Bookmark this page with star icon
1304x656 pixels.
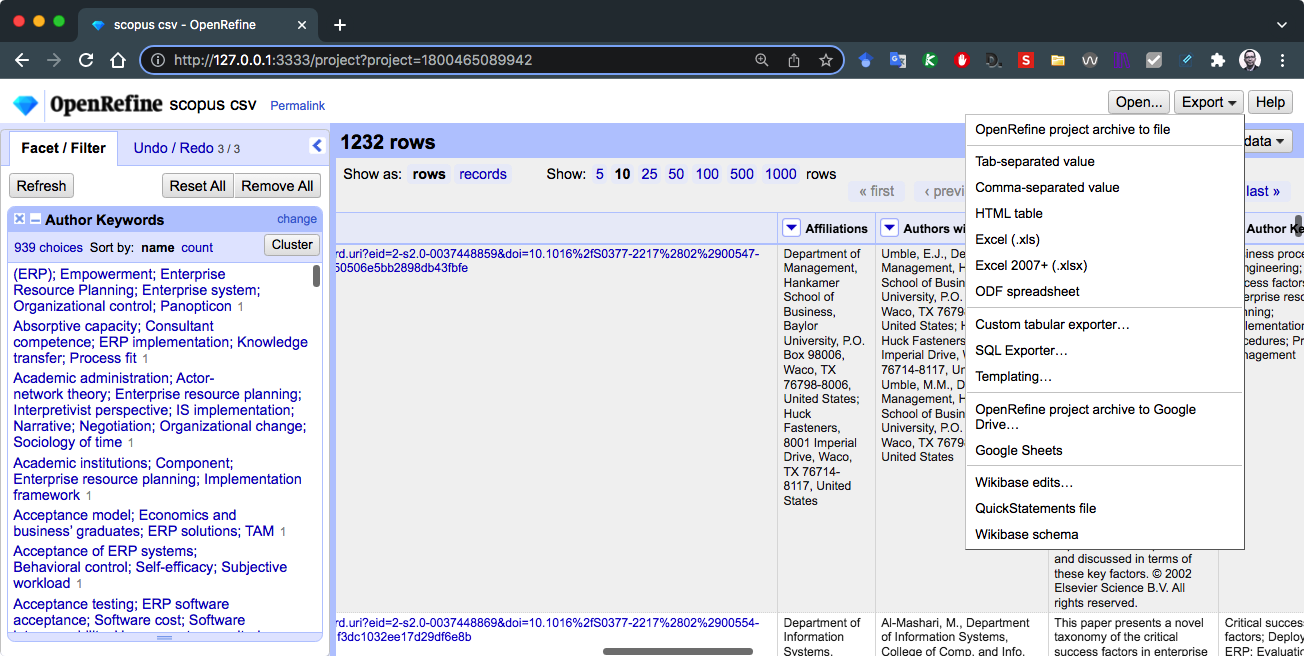(x=826, y=60)
